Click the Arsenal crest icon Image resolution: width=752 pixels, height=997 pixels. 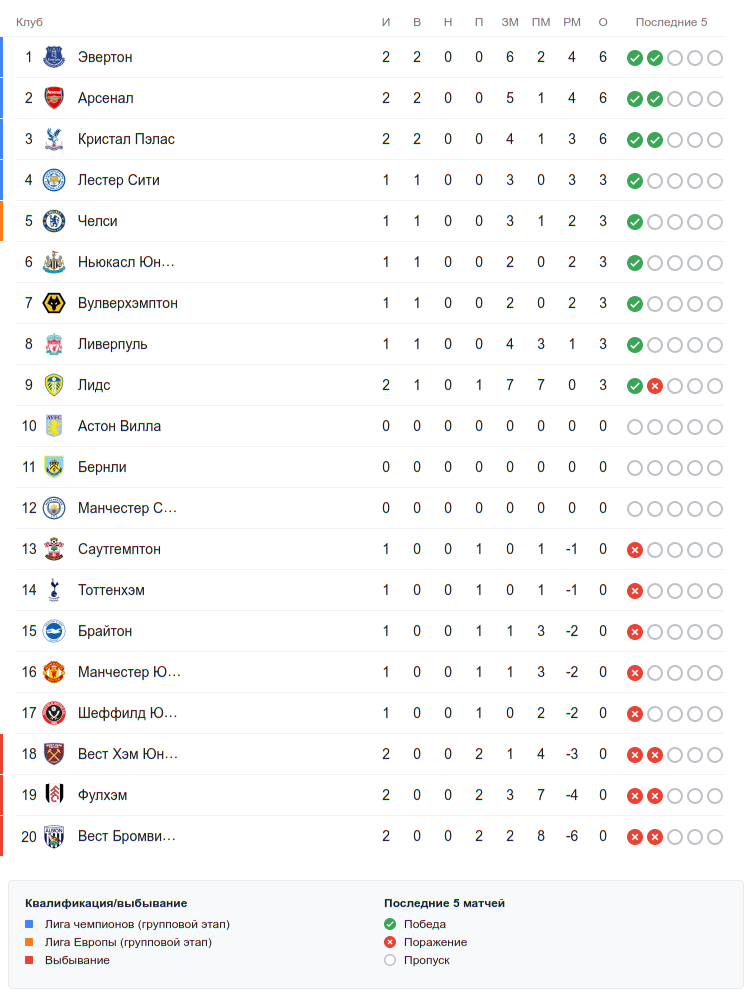[54, 98]
